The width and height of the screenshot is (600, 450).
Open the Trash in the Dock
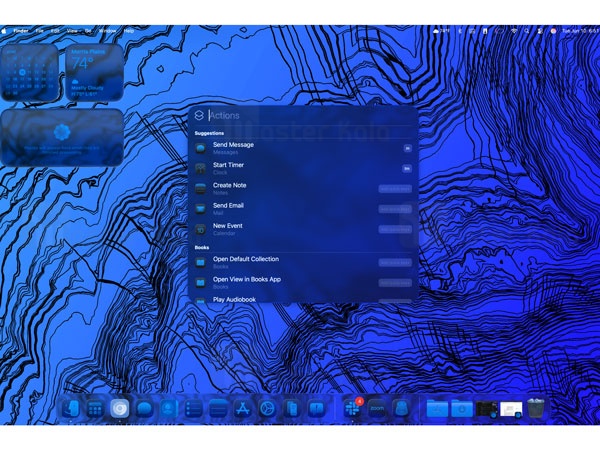pos(535,408)
